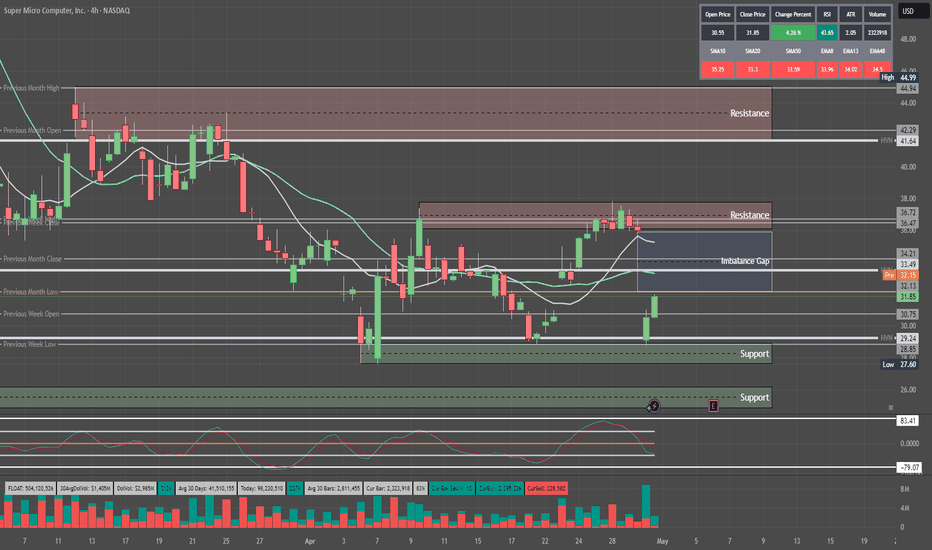Click the May label on the time axis

[x=662, y=540]
